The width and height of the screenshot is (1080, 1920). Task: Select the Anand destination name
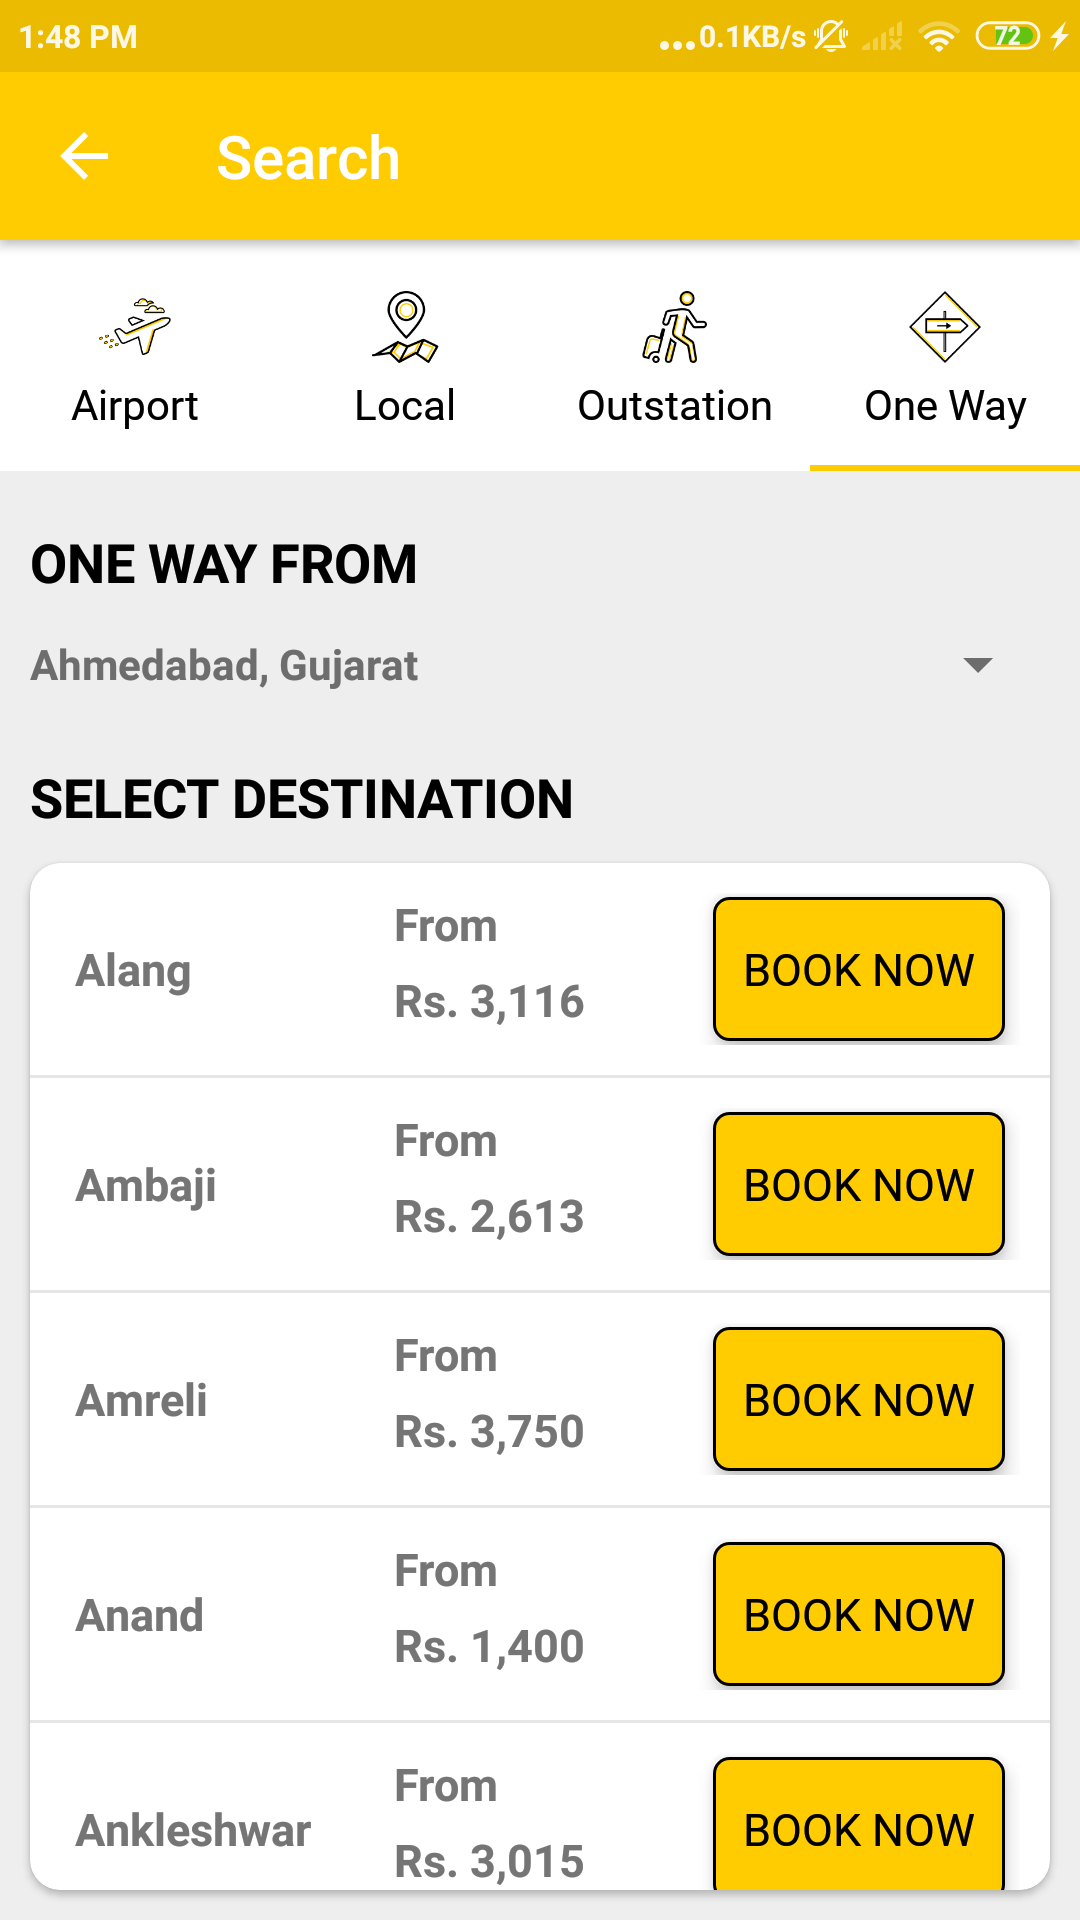[140, 1616]
